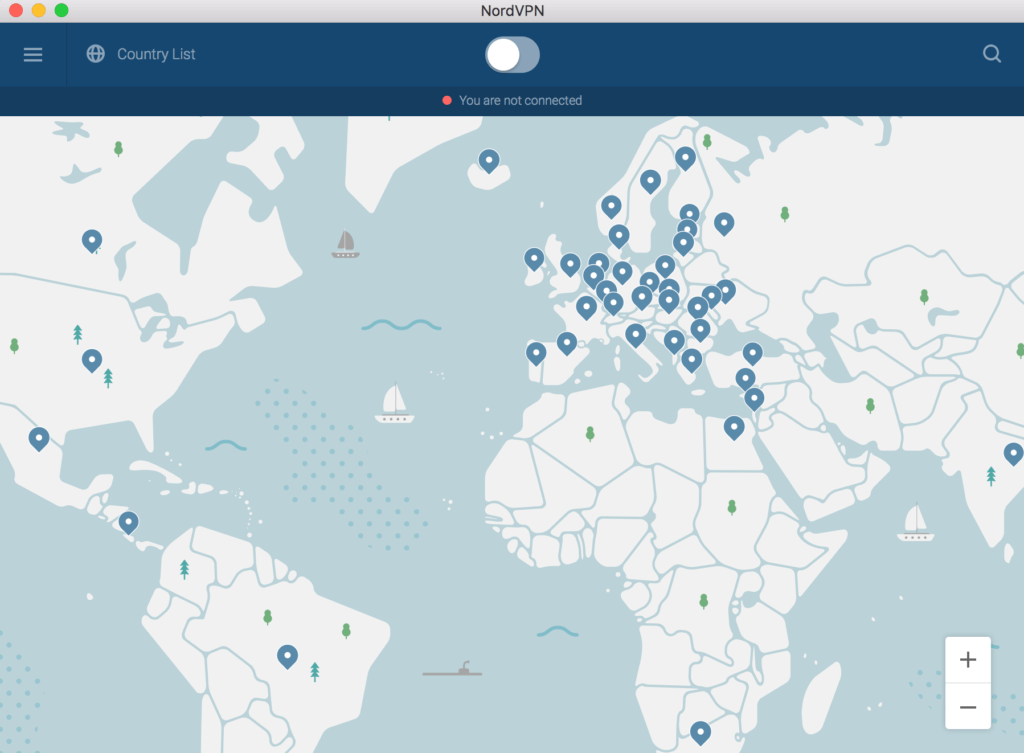Image resolution: width=1024 pixels, height=753 pixels.
Task: Select the Canada server pin
Action: (x=92, y=241)
